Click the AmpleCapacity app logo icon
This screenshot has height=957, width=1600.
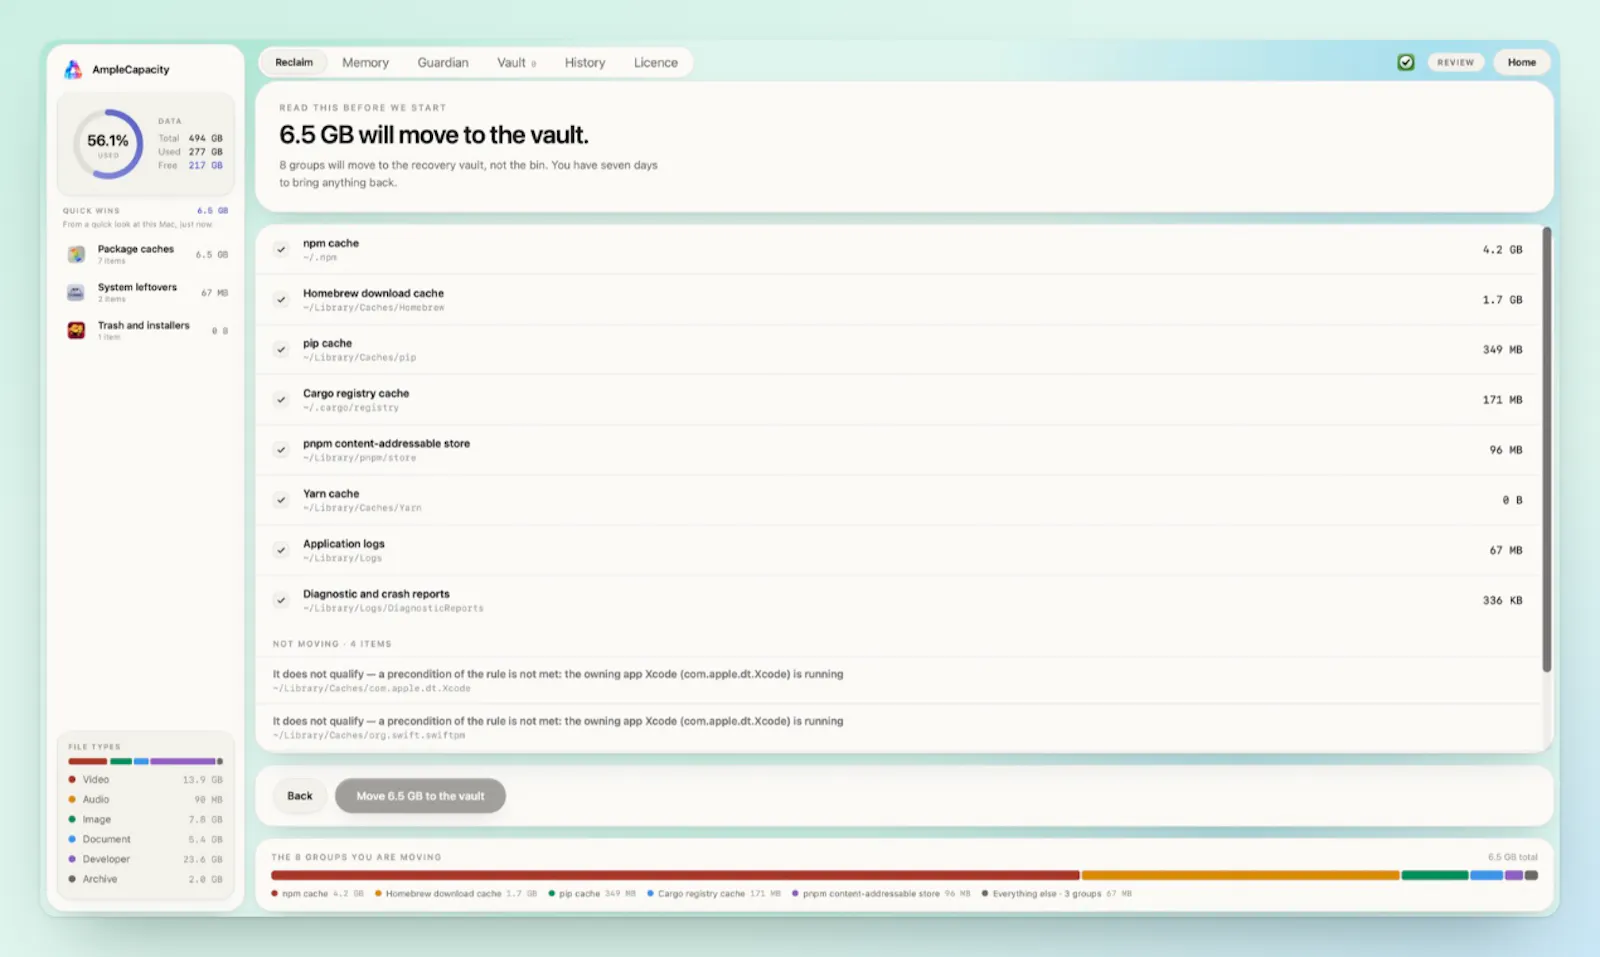[x=73, y=69]
